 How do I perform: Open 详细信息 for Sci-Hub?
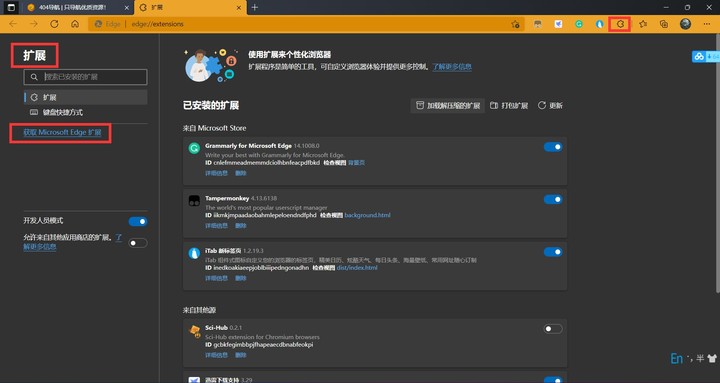[x=216, y=355]
